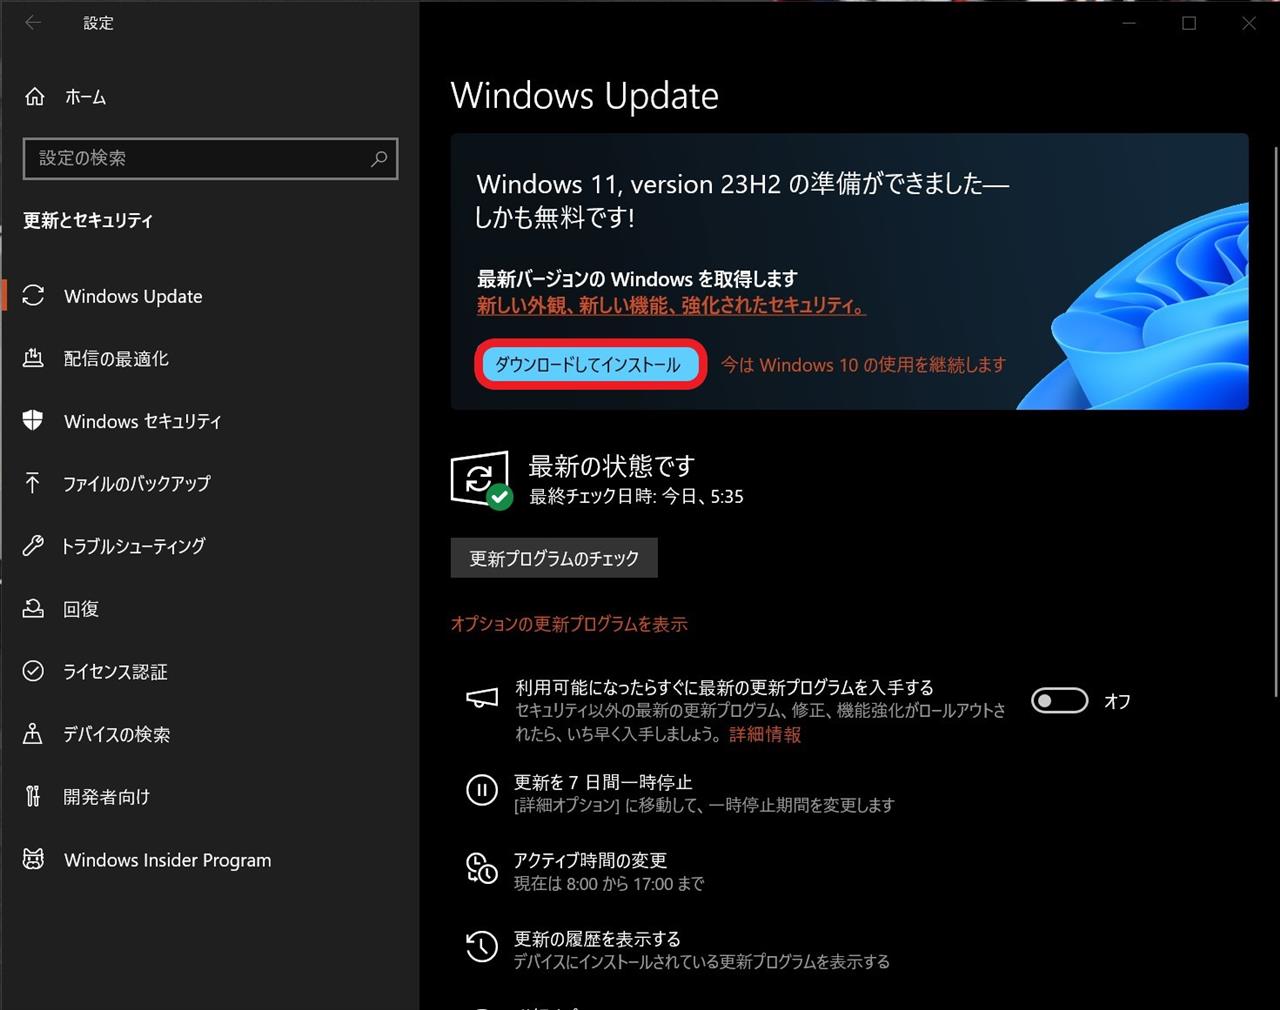Open 更新の履歴を表示する option text

pyautogui.click(x=597, y=939)
